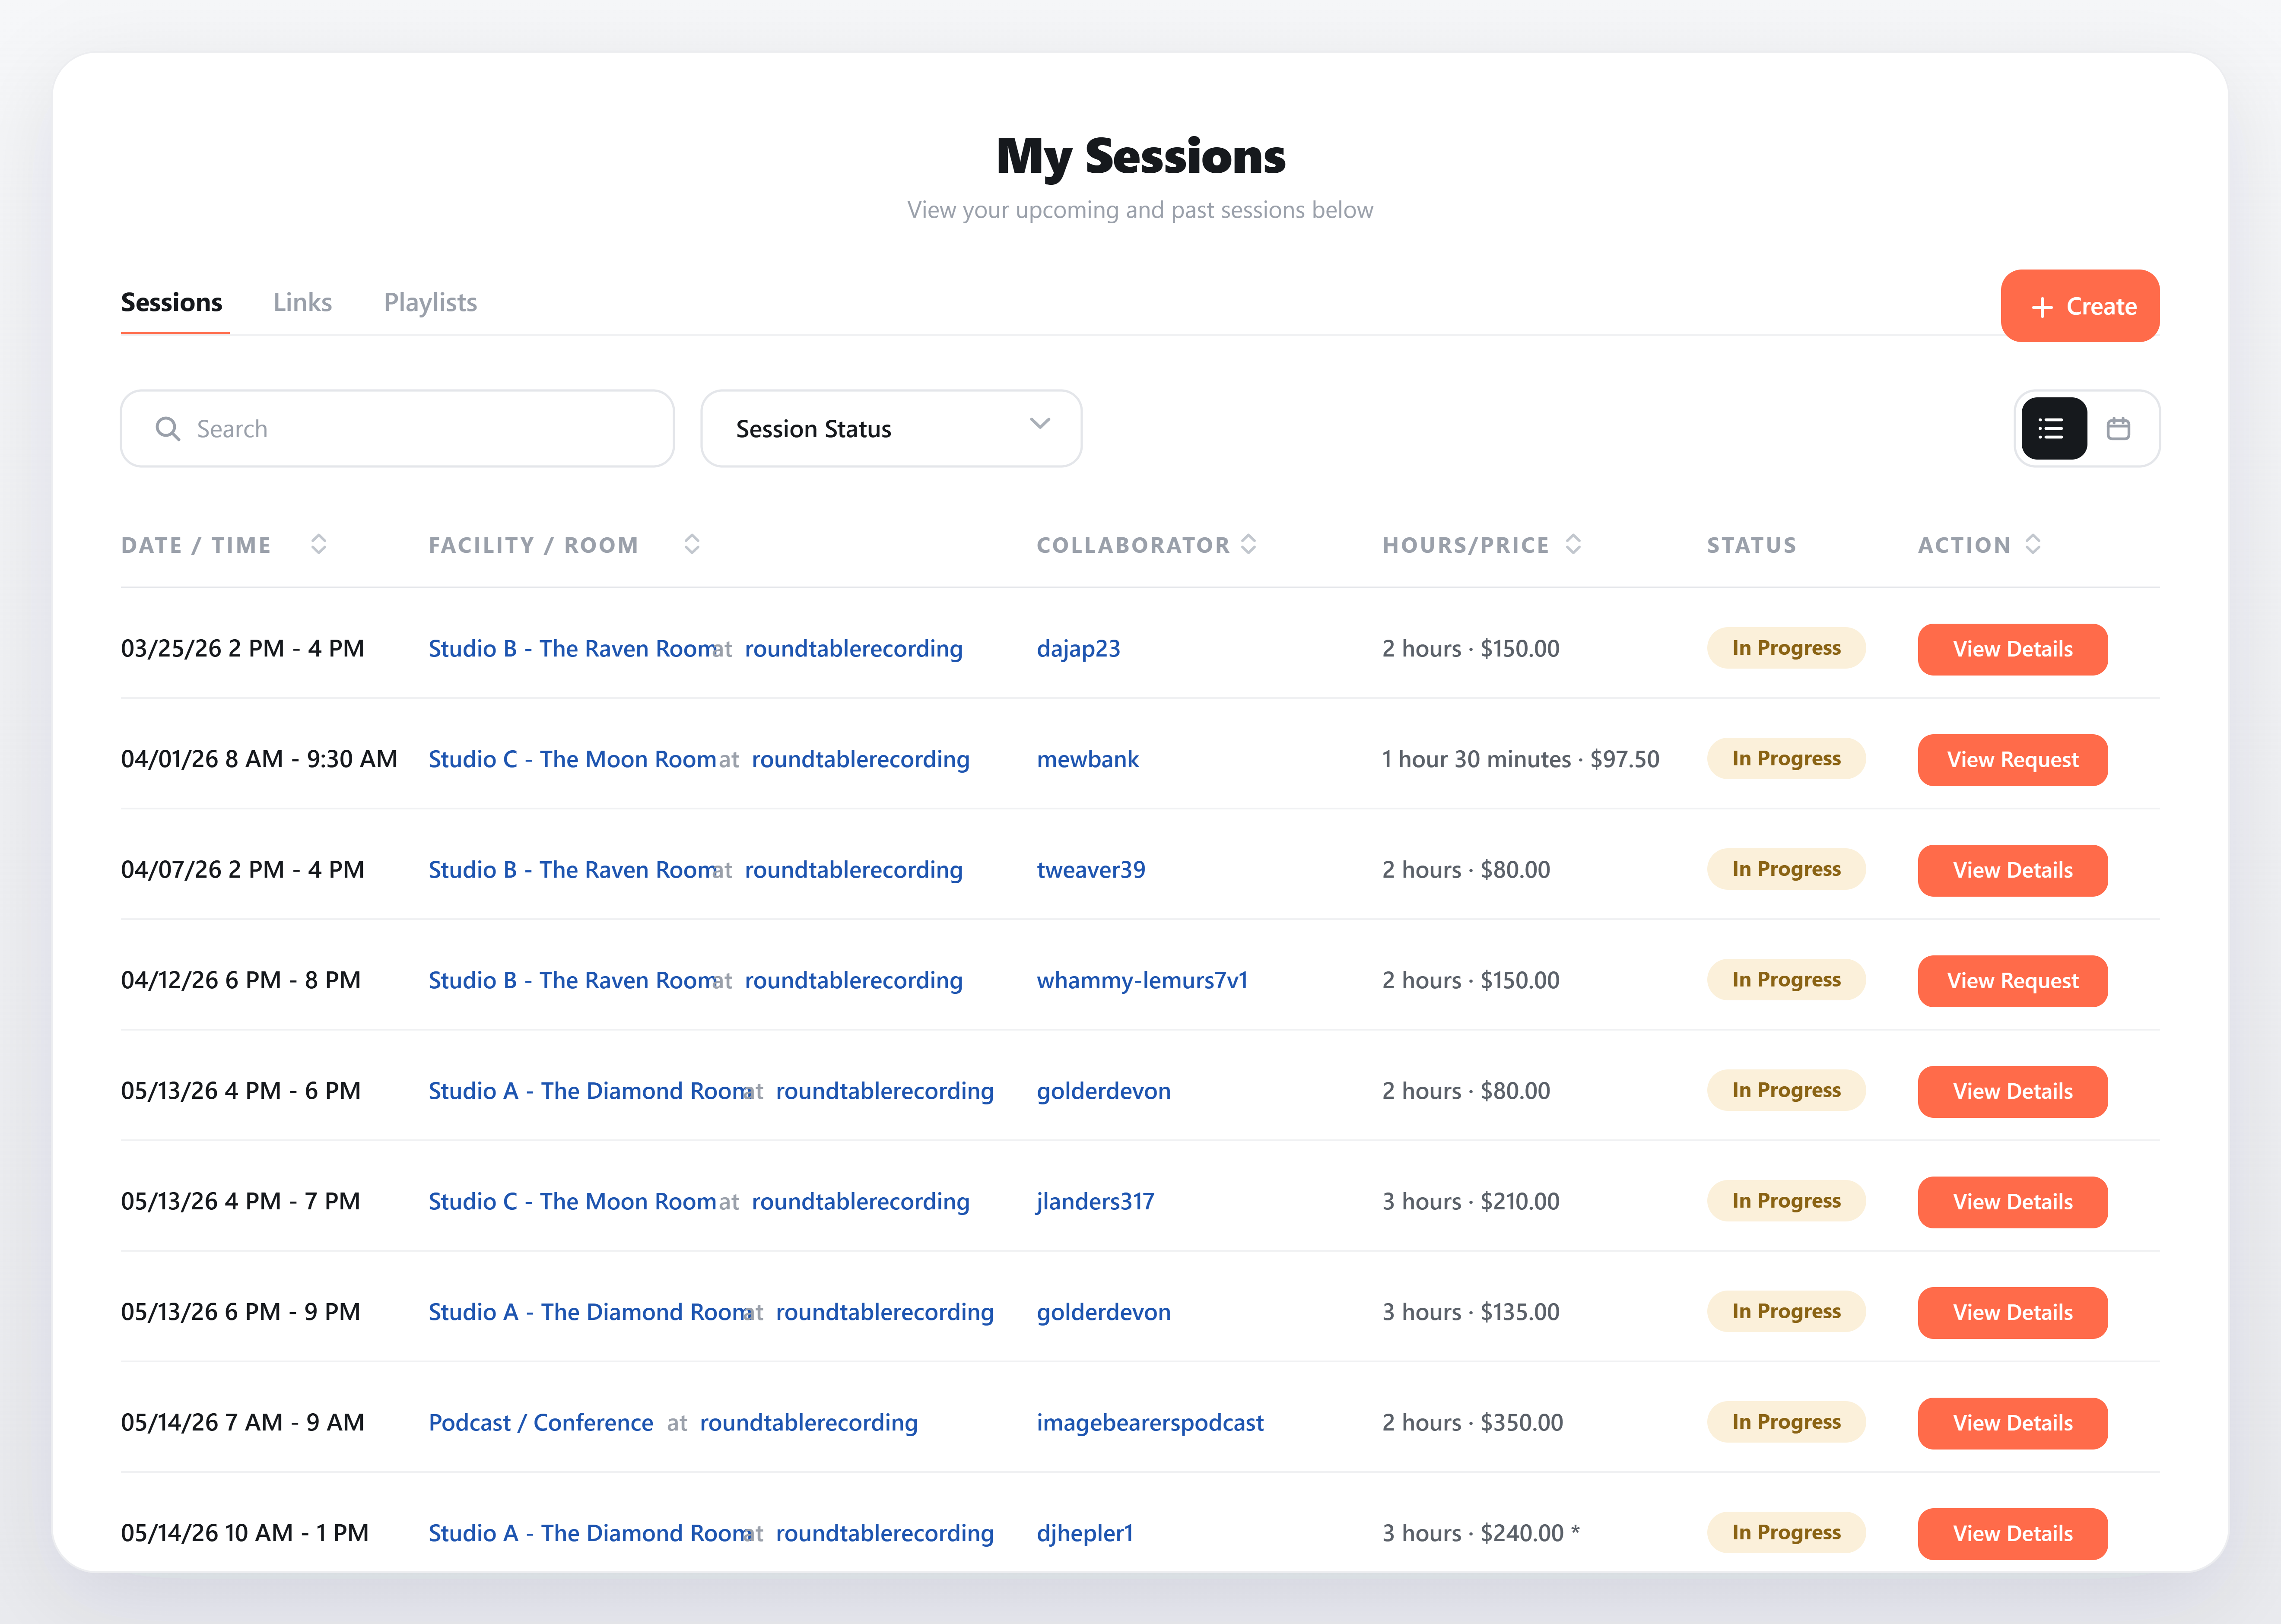Sort by Action column arrows
Image resolution: width=2281 pixels, height=1624 pixels.
[x=2032, y=544]
